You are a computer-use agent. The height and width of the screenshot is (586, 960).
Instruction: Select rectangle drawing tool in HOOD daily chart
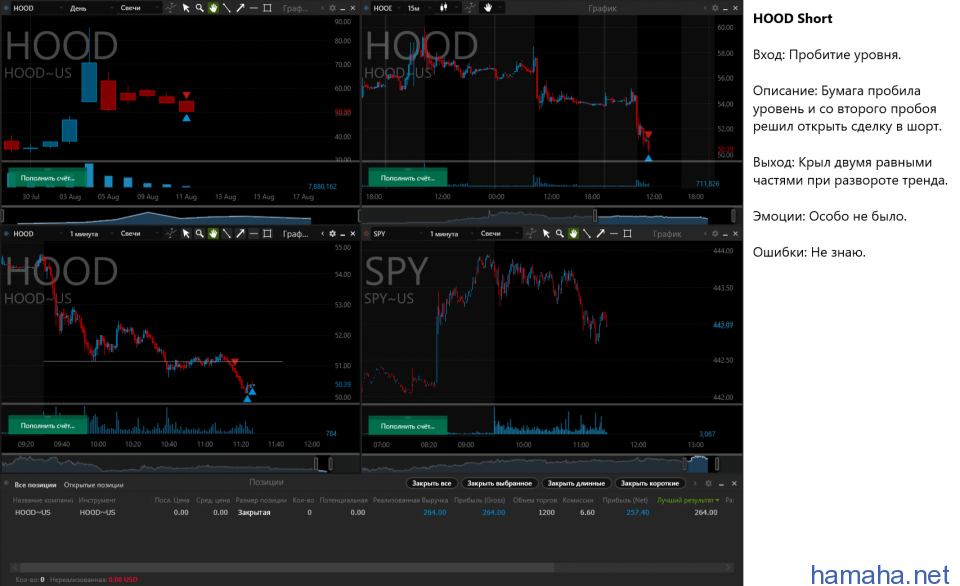[267, 8]
